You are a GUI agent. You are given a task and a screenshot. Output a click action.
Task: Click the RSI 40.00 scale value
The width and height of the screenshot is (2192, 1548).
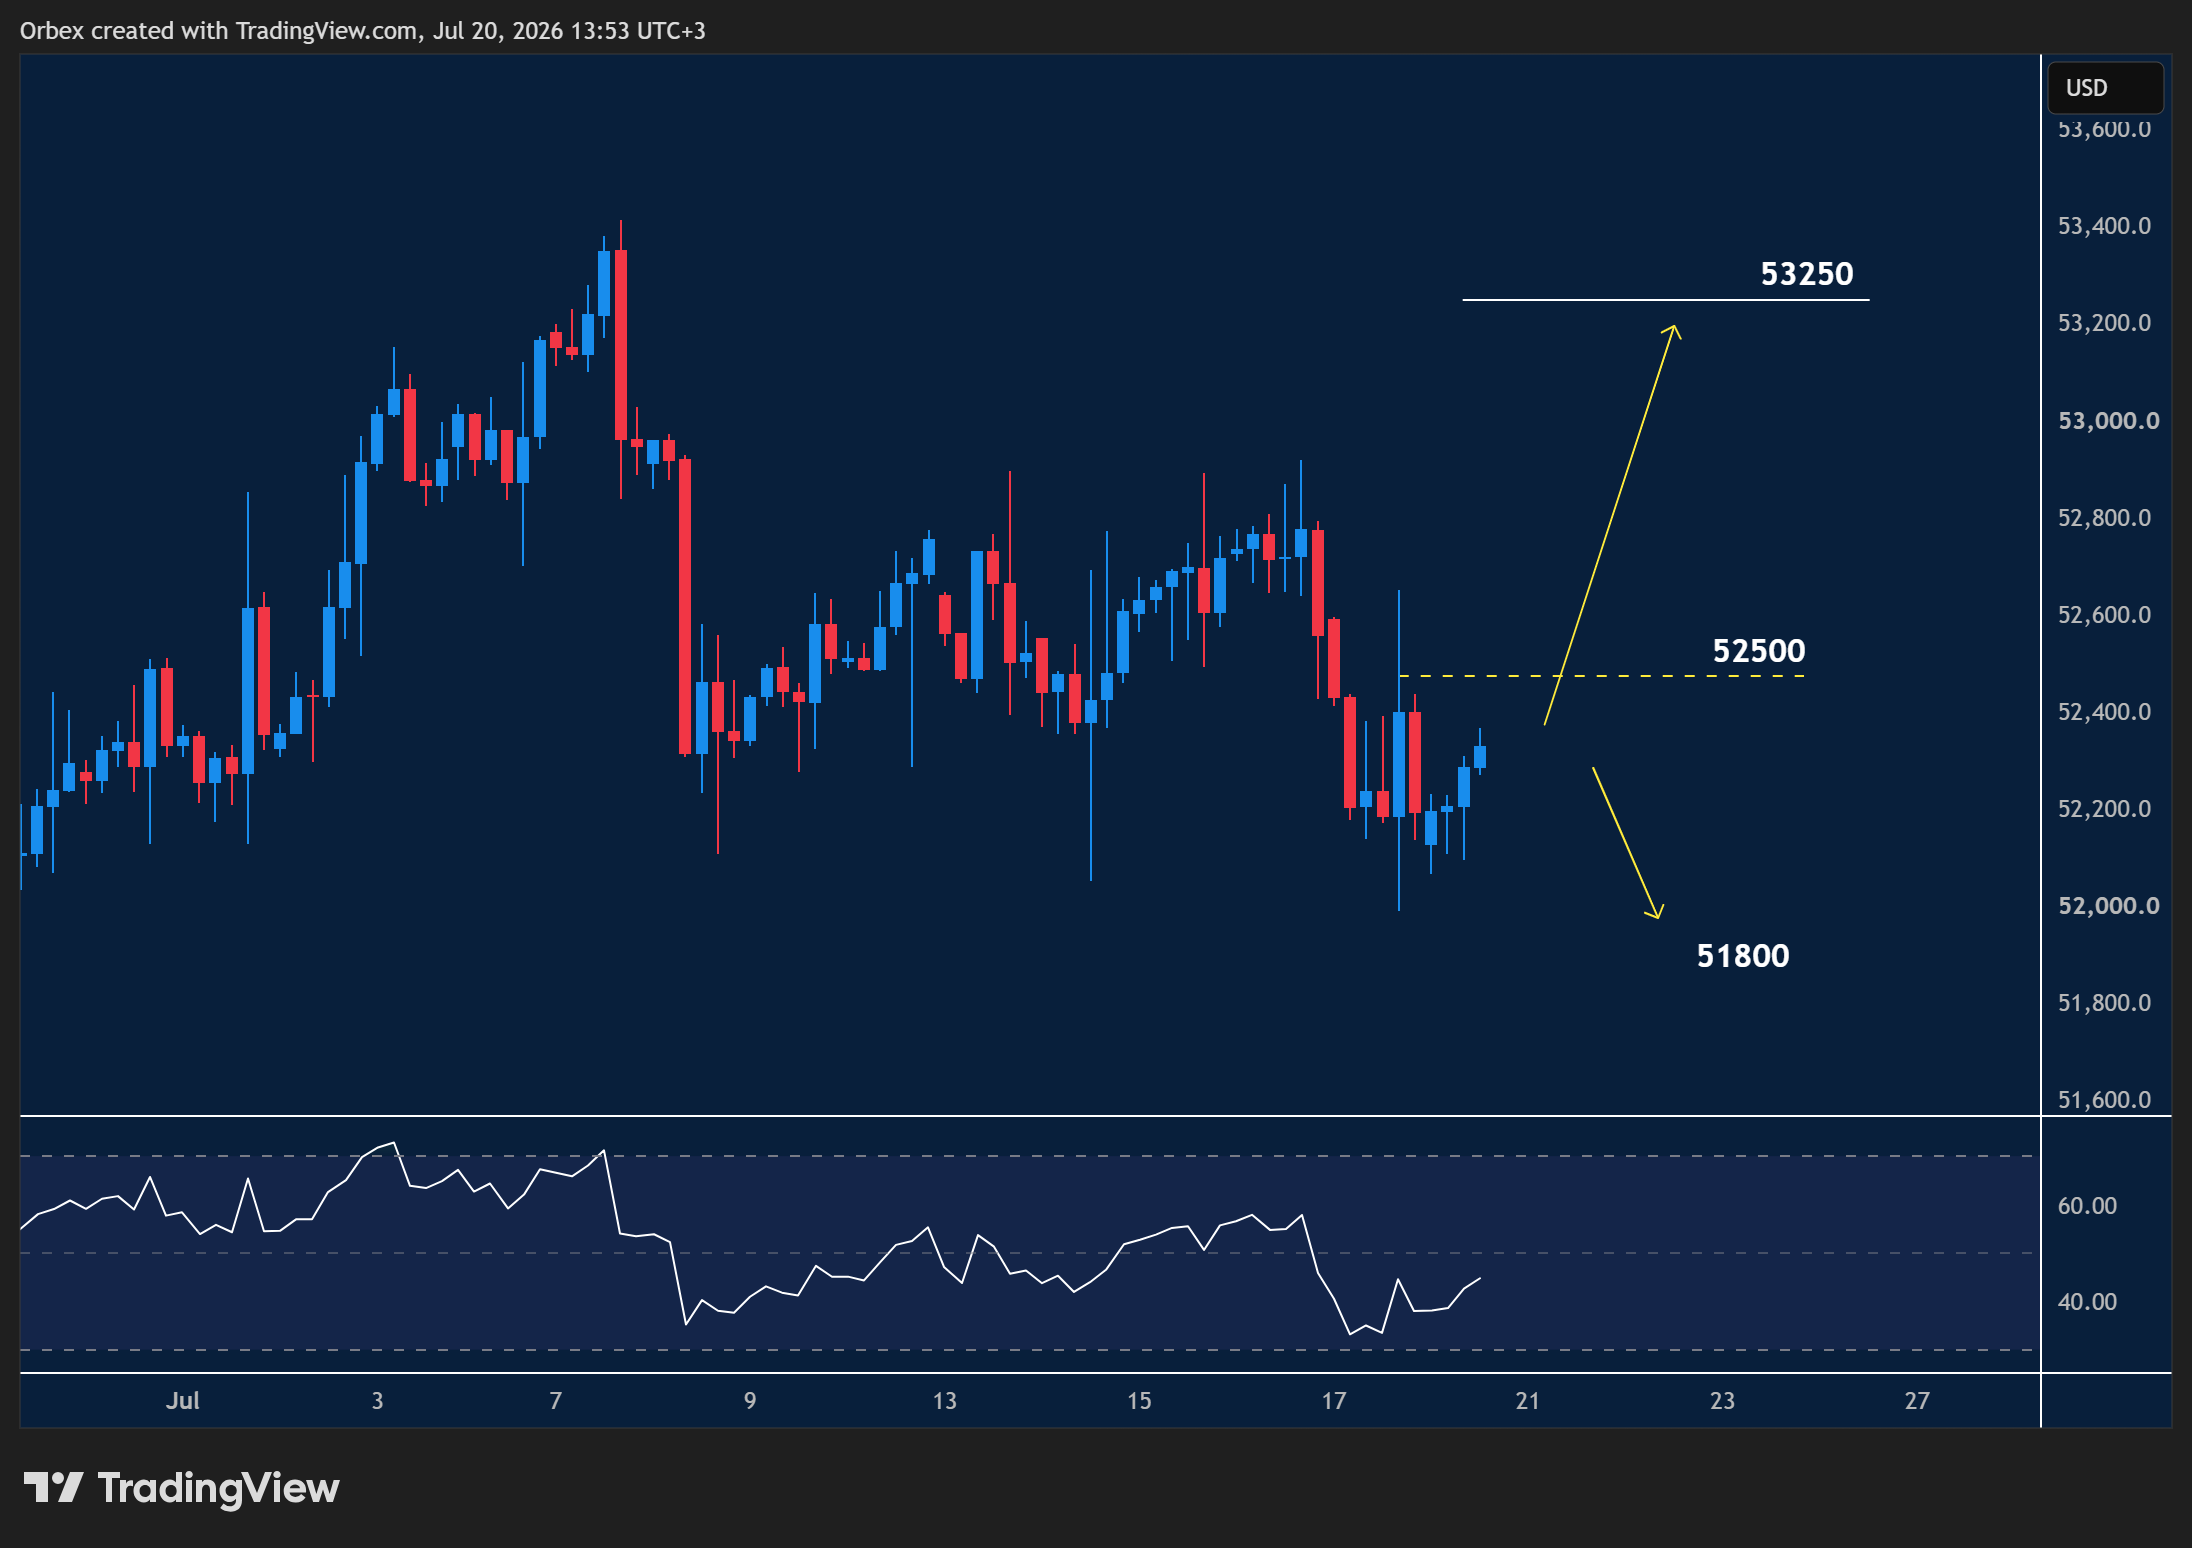click(x=2087, y=1302)
